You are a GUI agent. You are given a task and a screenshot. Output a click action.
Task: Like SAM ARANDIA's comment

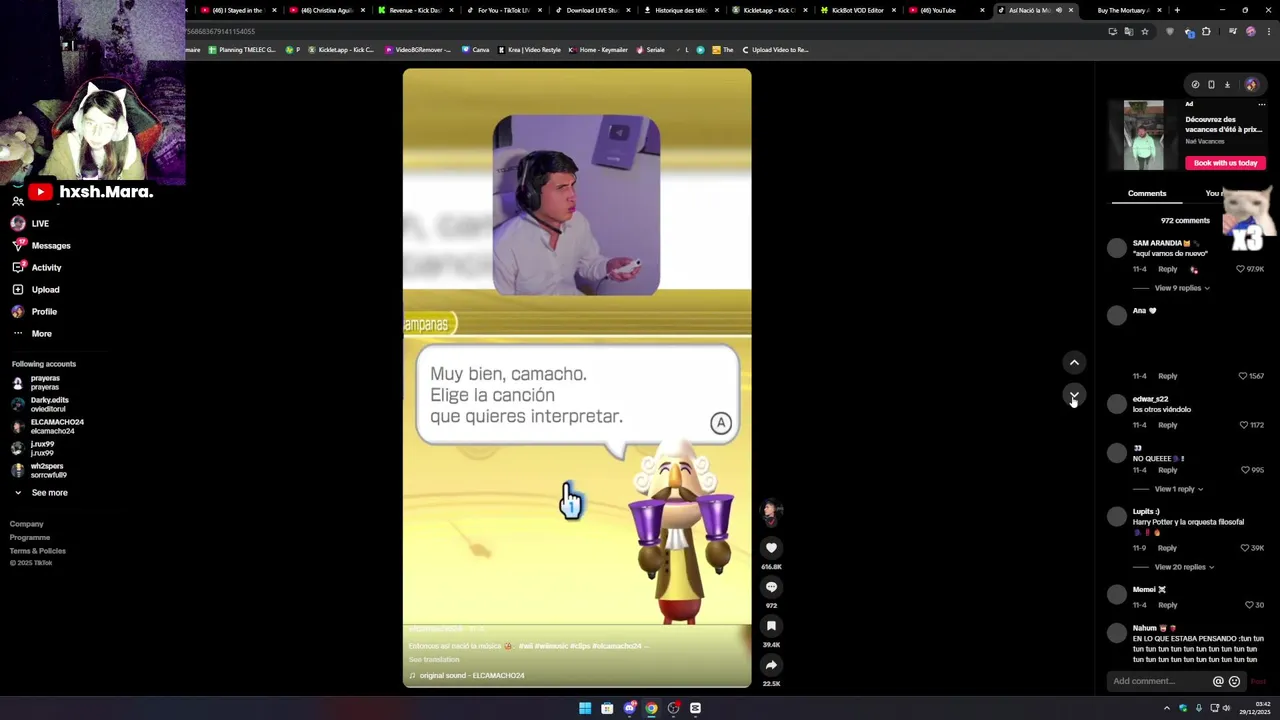point(1241,269)
